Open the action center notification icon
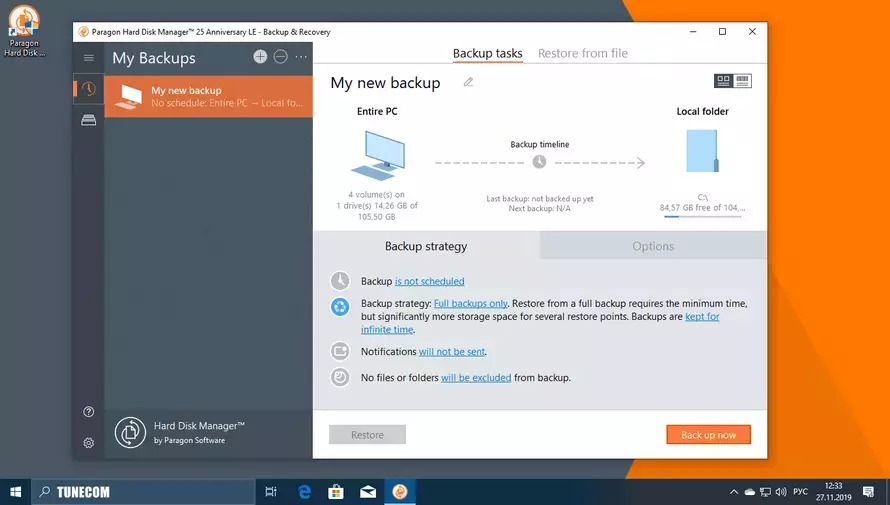 pyautogui.click(x=868, y=492)
